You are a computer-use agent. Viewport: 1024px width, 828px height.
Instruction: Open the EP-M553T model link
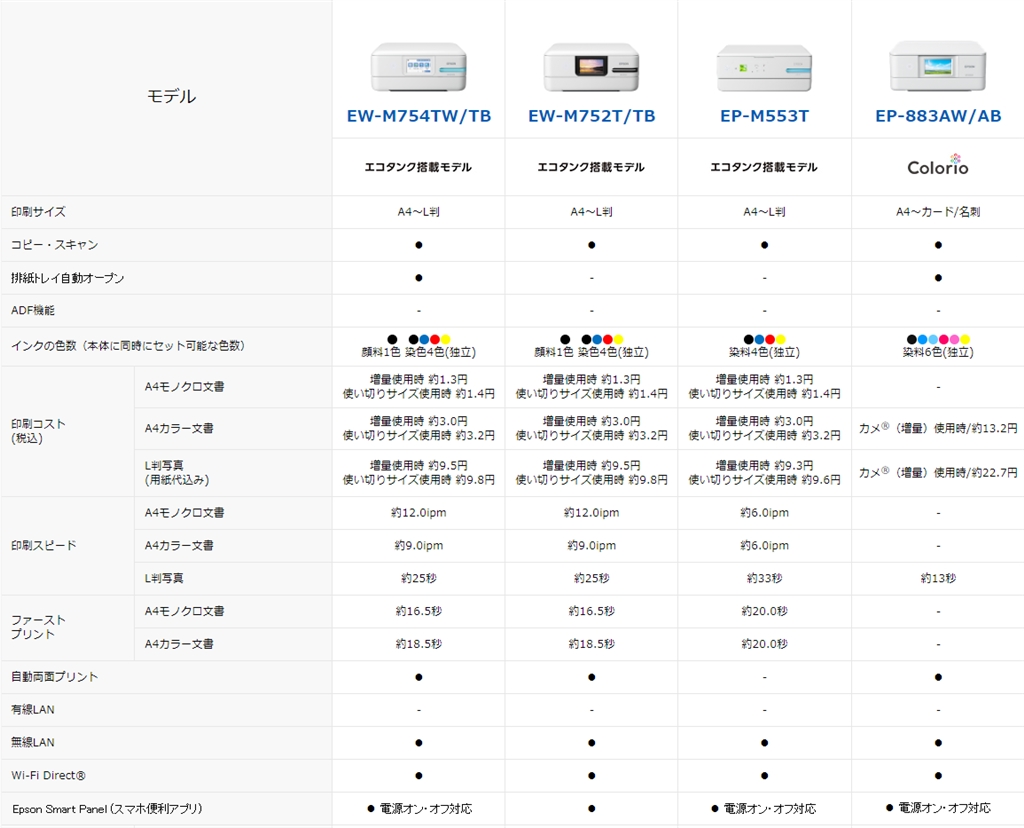coord(765,116)
